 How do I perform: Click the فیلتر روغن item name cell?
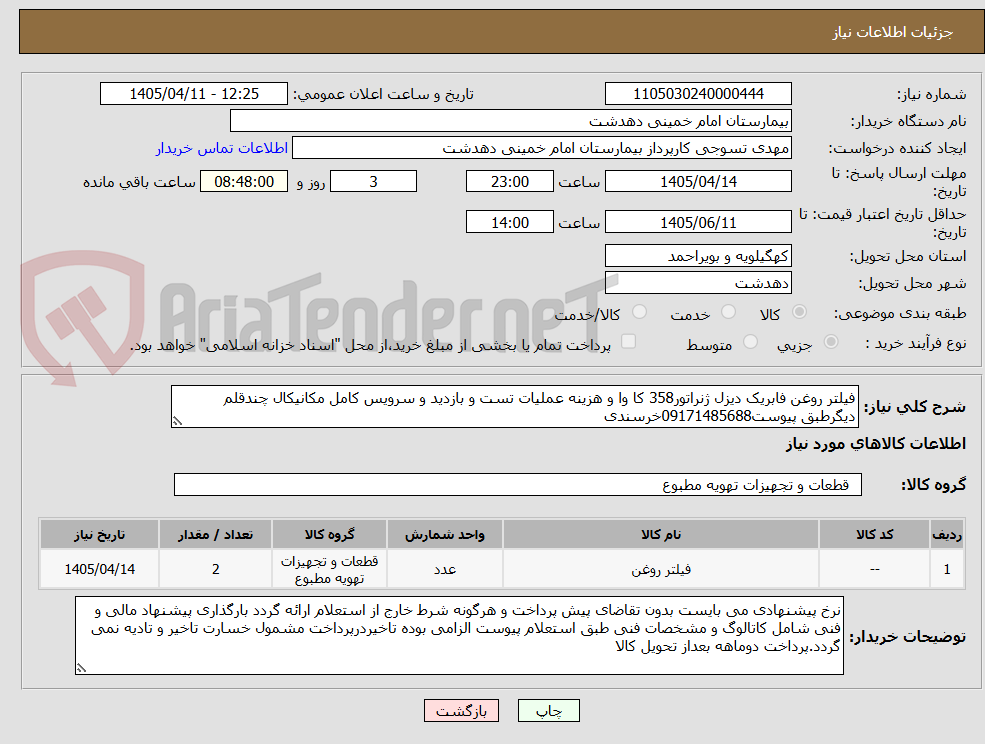tap(661, 569)
